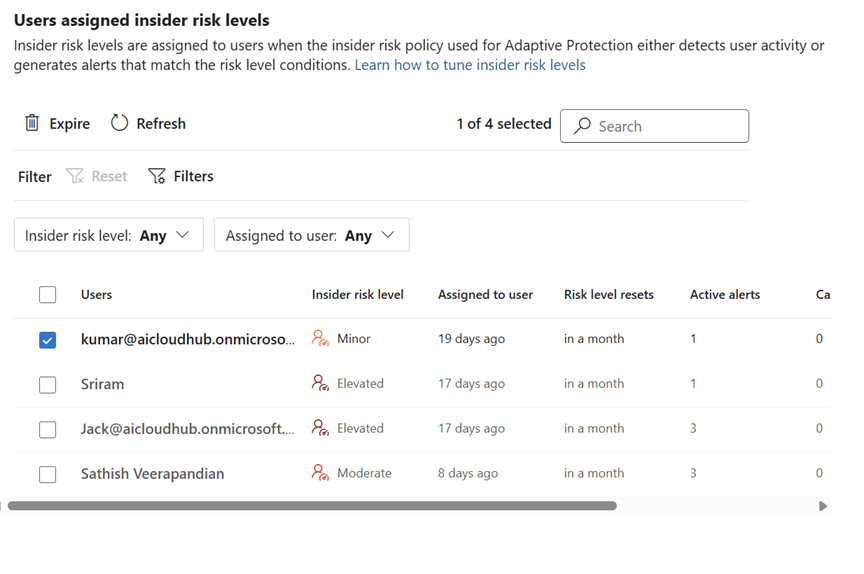
Task: Click Sathish's Moderate risk user icon
Action: click(320, 473)
